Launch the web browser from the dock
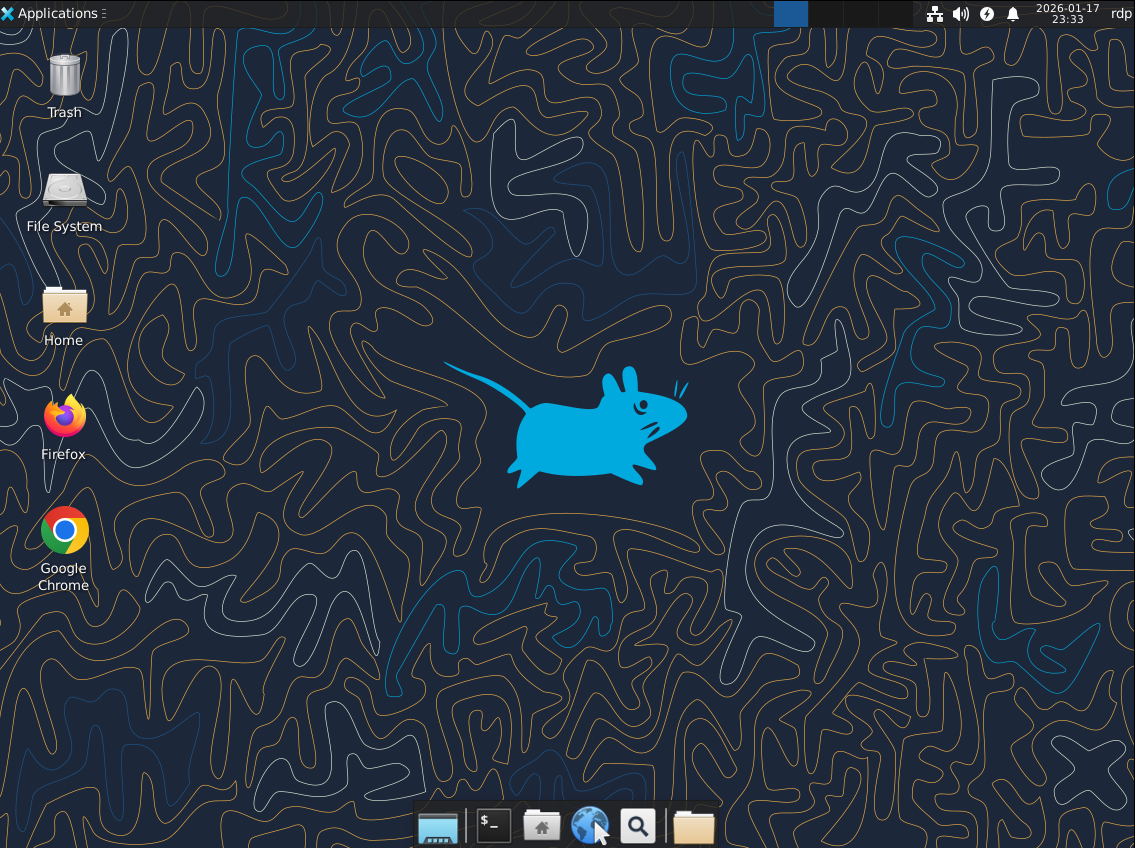Screen dimensions: 1135x848 click(590, 823)
